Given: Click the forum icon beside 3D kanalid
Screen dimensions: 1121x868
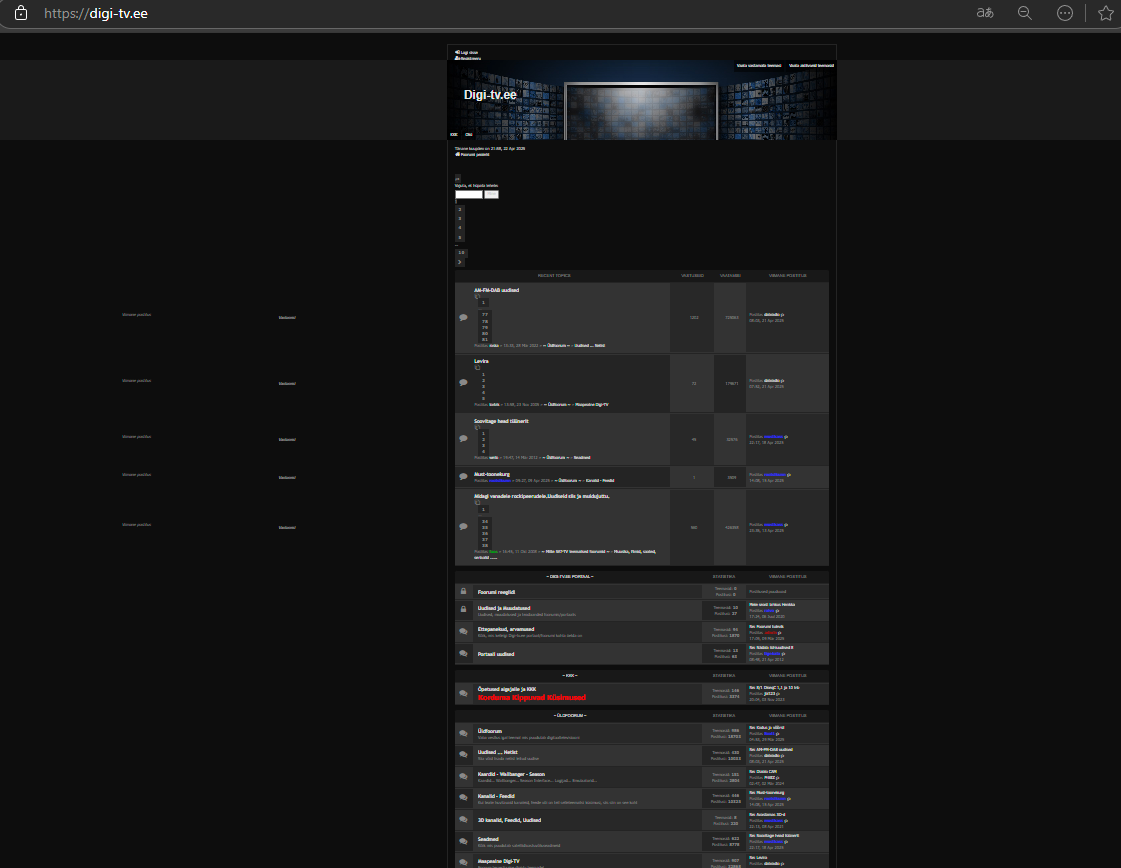Looking at the screenshot, I should pyautogui.click(x=463, y=820).
